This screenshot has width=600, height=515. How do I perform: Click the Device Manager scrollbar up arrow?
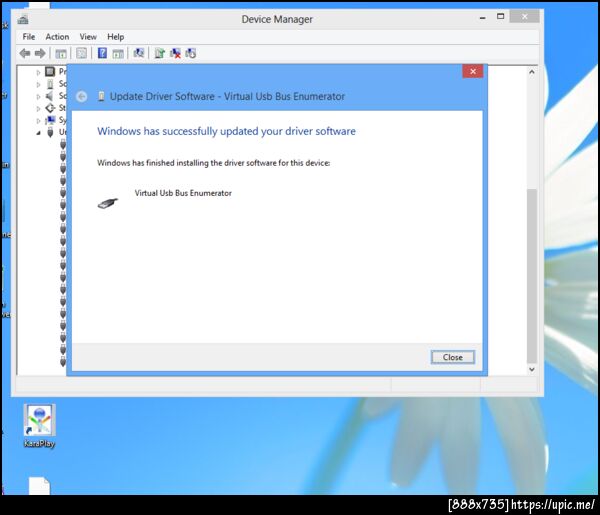point(532,72)
